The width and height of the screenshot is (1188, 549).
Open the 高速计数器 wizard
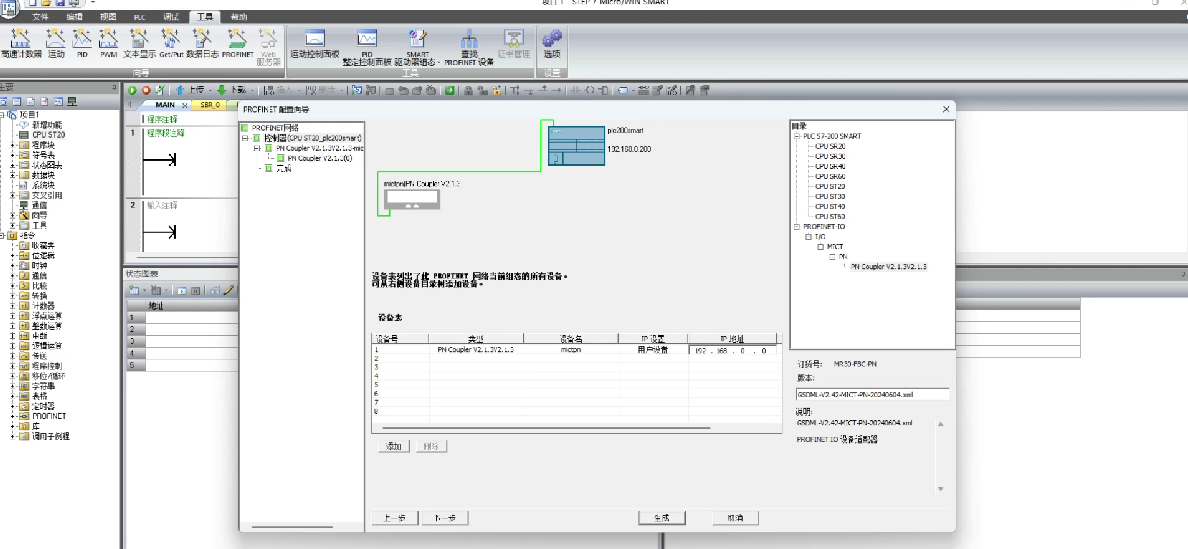point(20,43)
